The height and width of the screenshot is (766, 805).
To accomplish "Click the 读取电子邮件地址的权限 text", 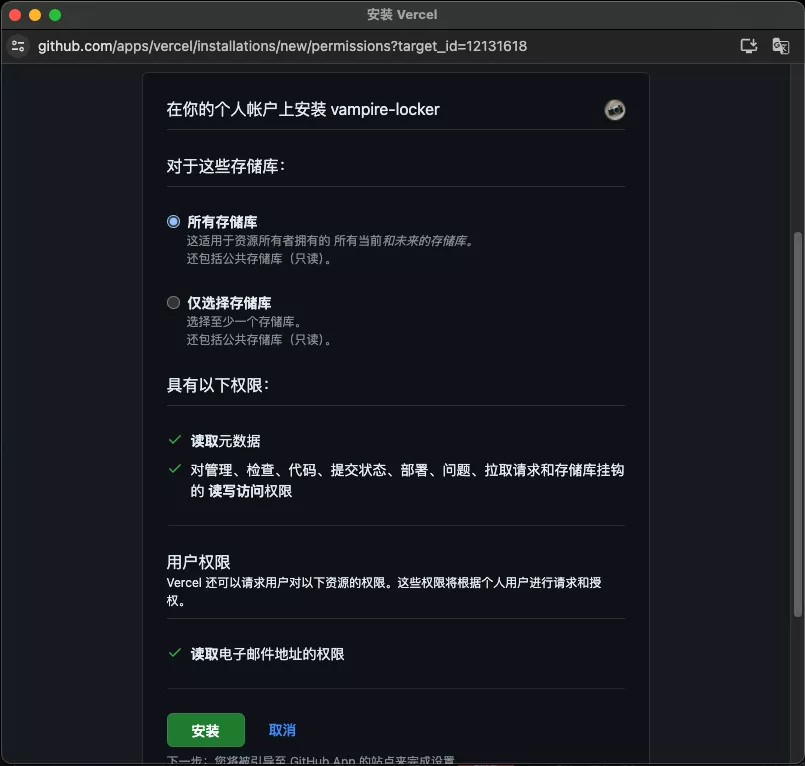I will tap(267, 654).
